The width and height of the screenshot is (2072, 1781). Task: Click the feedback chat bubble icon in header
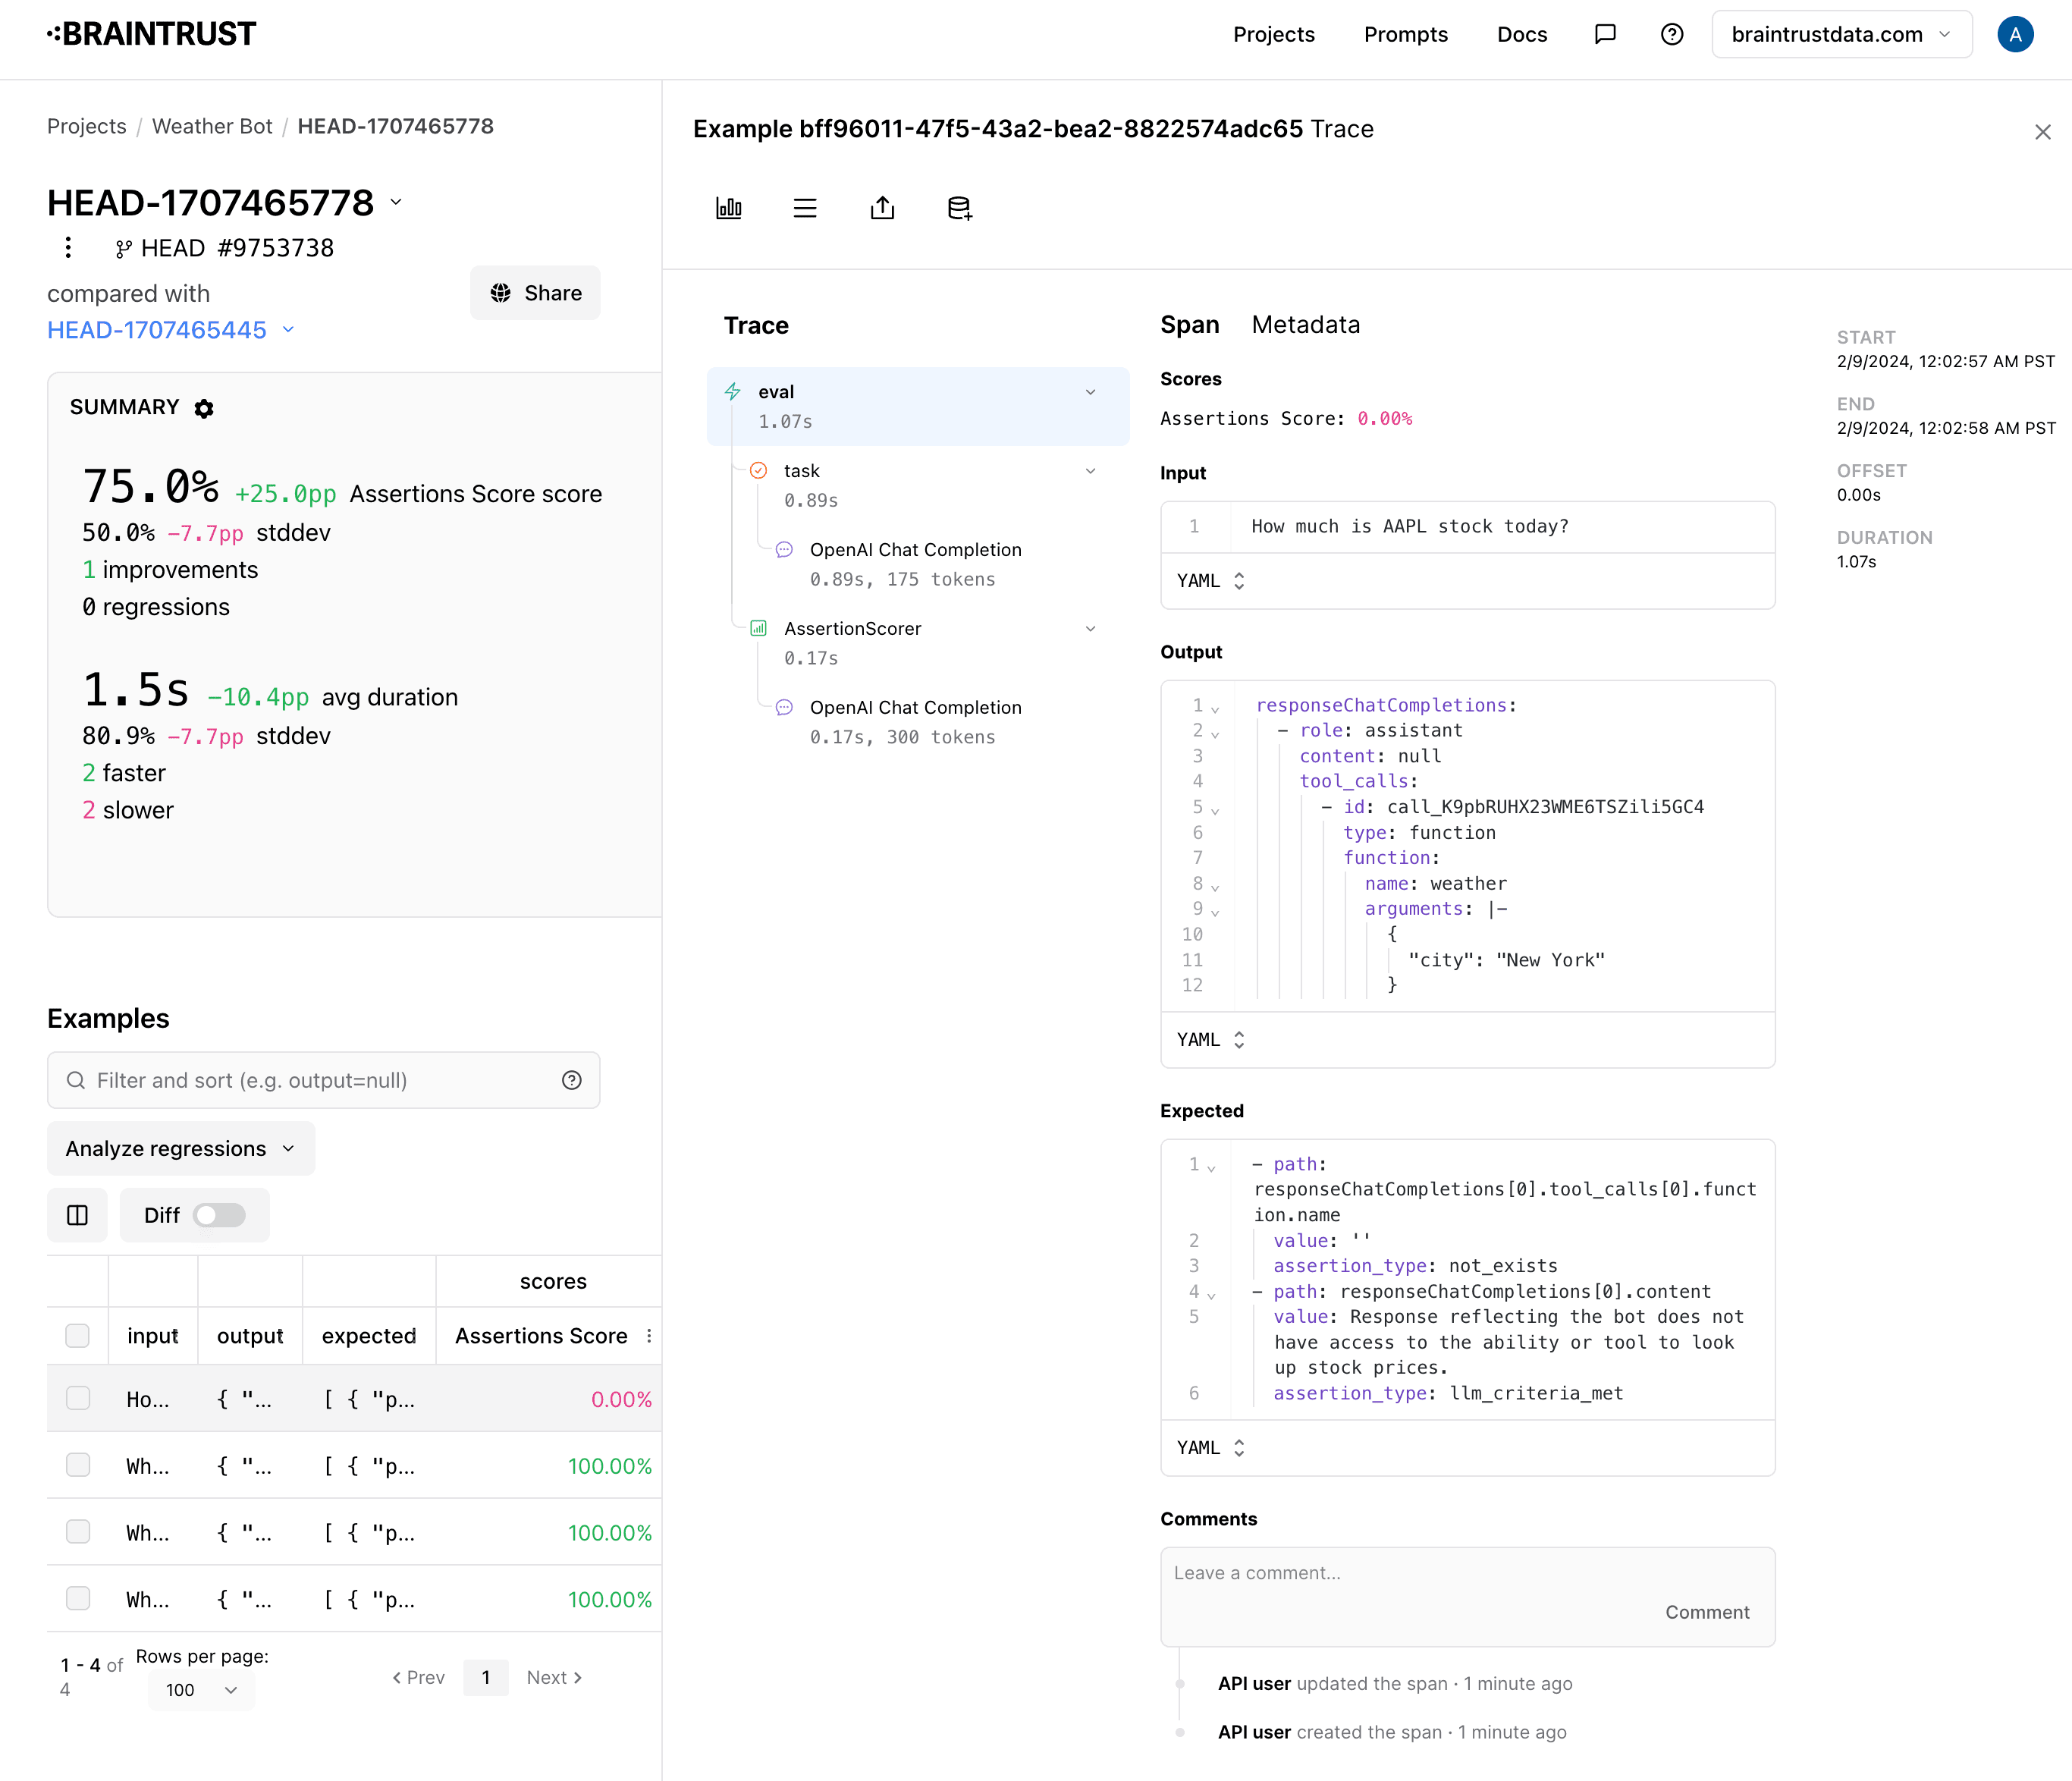[1605, 35]
